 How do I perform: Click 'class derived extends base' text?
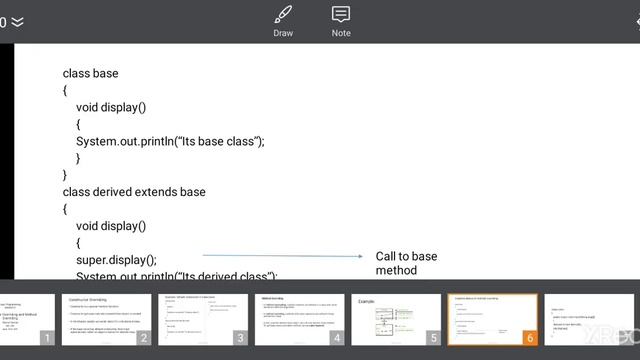click(134, 192)
